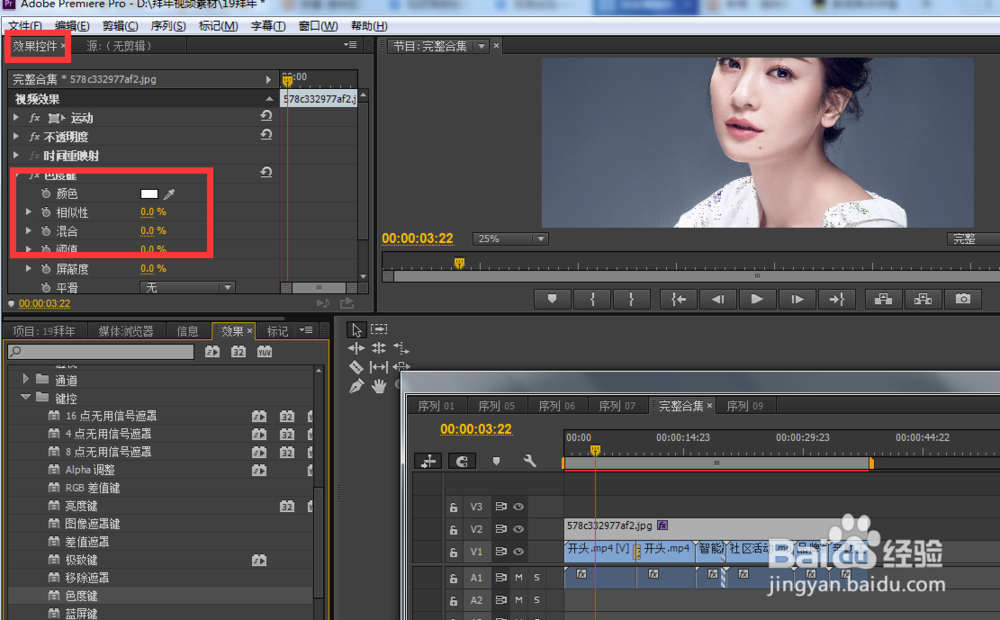Screen dimensions: 1000x620
Task: Filter accelerated effects icon in effects panel
Action: coord(212,352)
